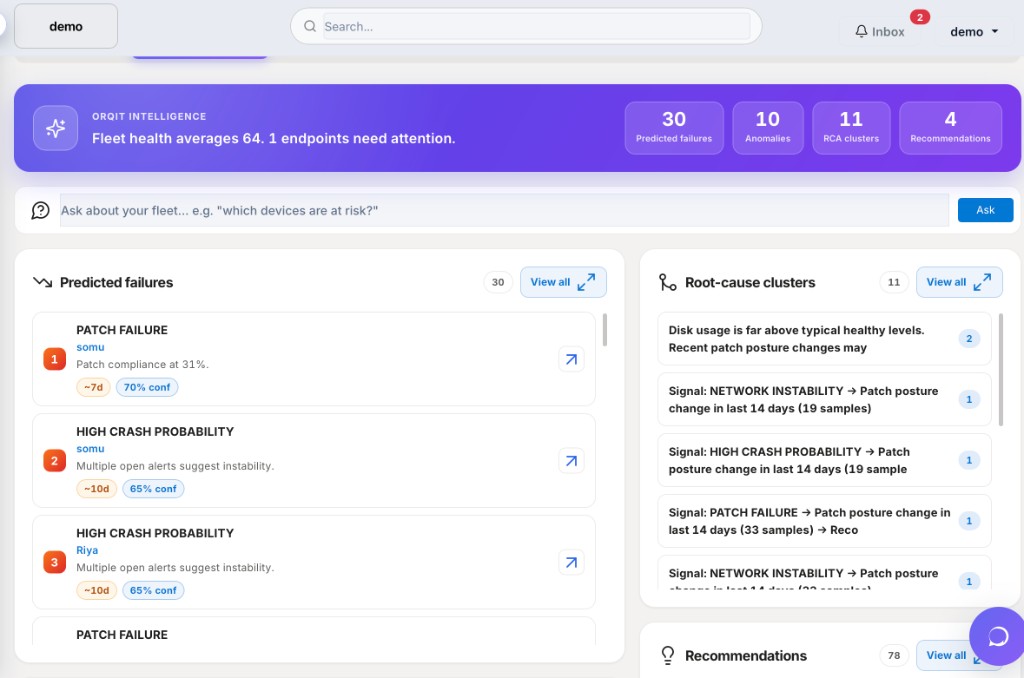The height and width of the screenshot is (678, 1024).
Task: View all Root-cause clusters
Action: tap(959, 282)
